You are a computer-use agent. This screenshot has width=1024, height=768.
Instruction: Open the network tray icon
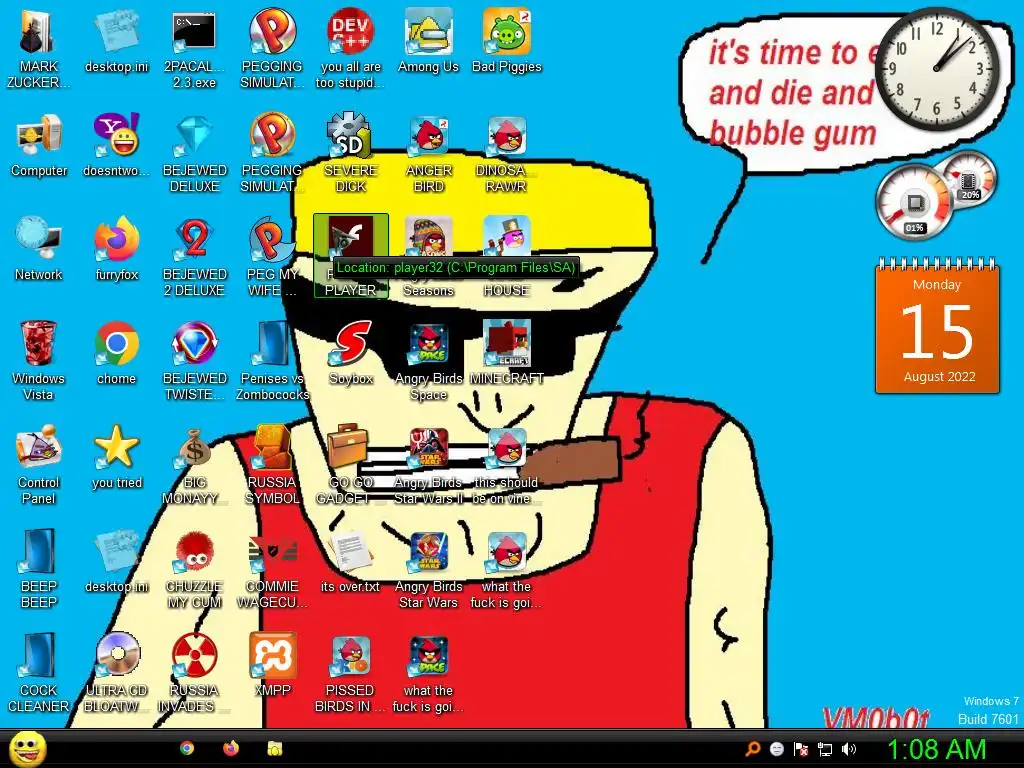[825, 748]
